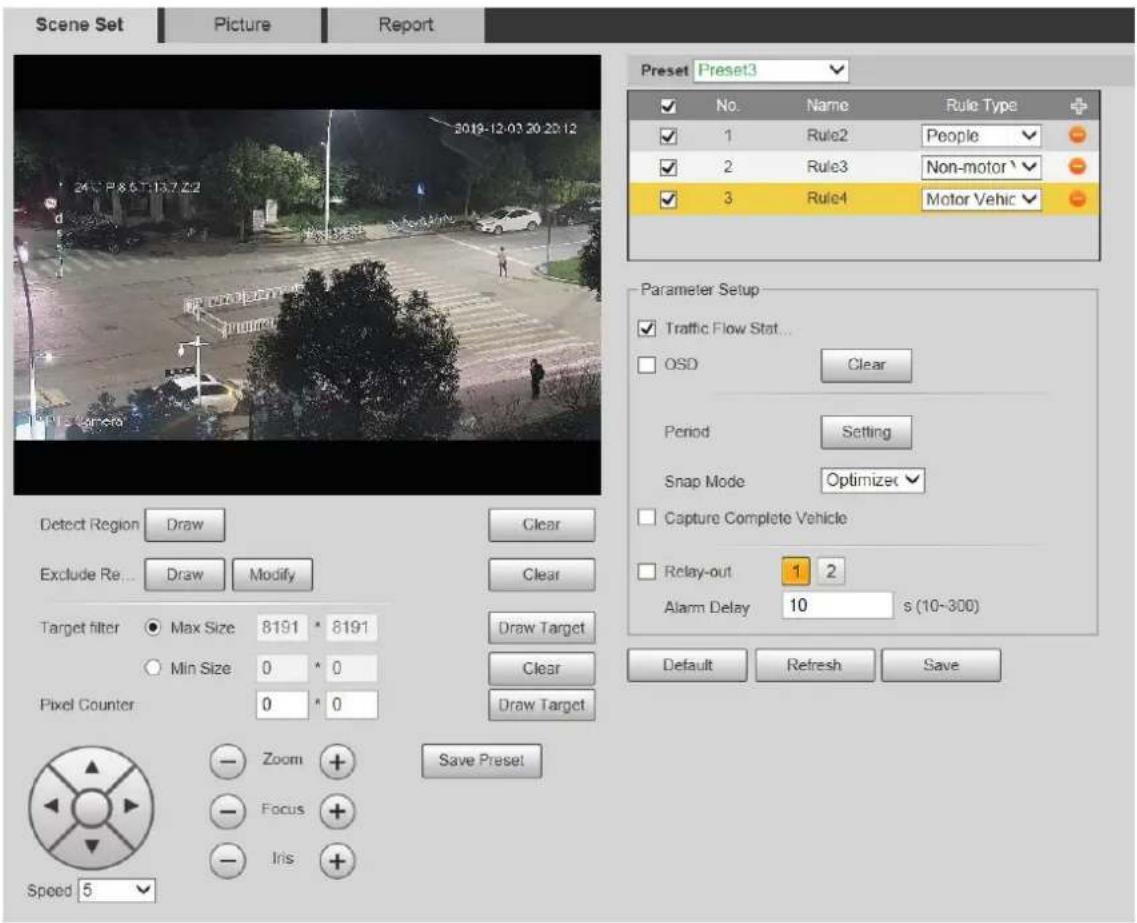Enable the Relay-out checkbox
This screenshot has width=1137, height=923.
pyautogui.click(x=647, y=571)
